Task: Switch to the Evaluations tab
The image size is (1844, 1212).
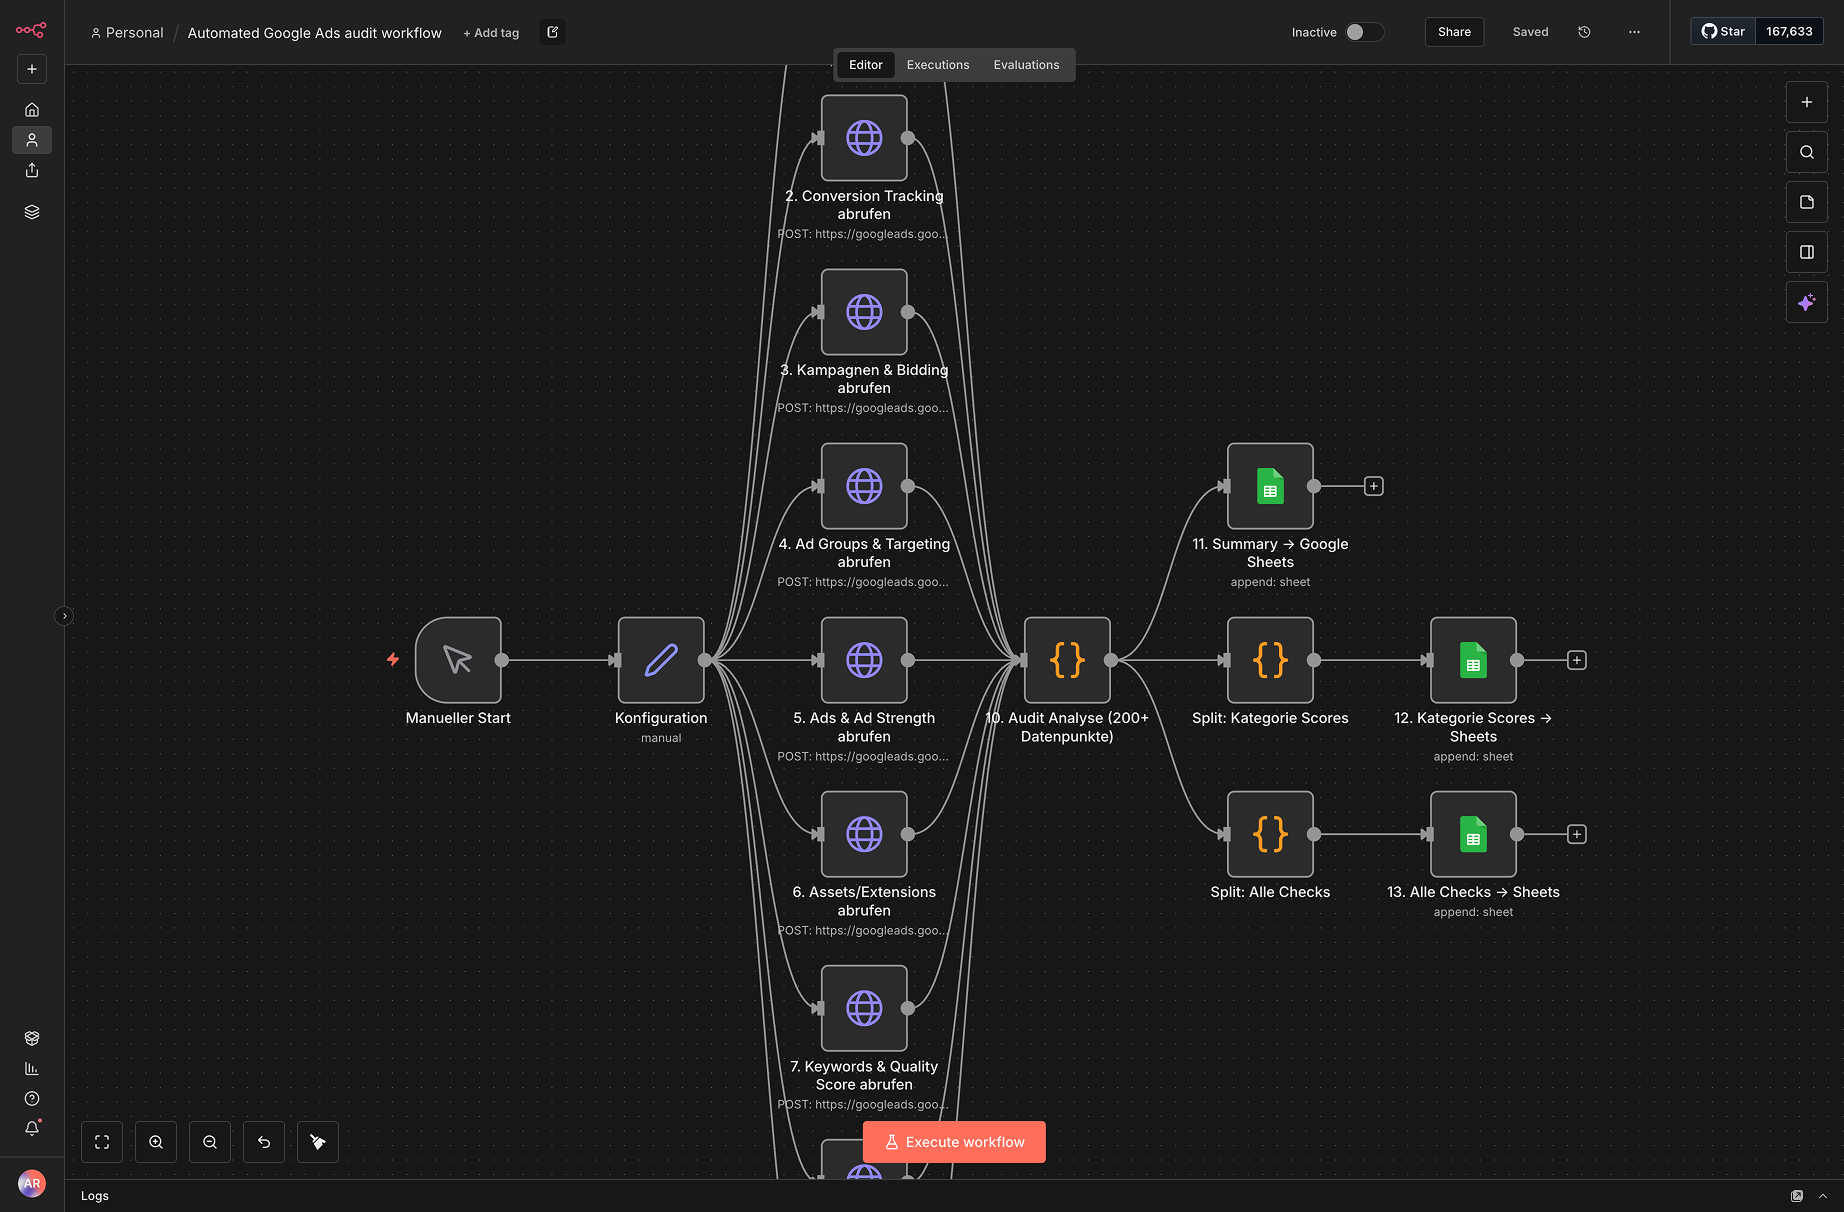Action: point(1026,65)
